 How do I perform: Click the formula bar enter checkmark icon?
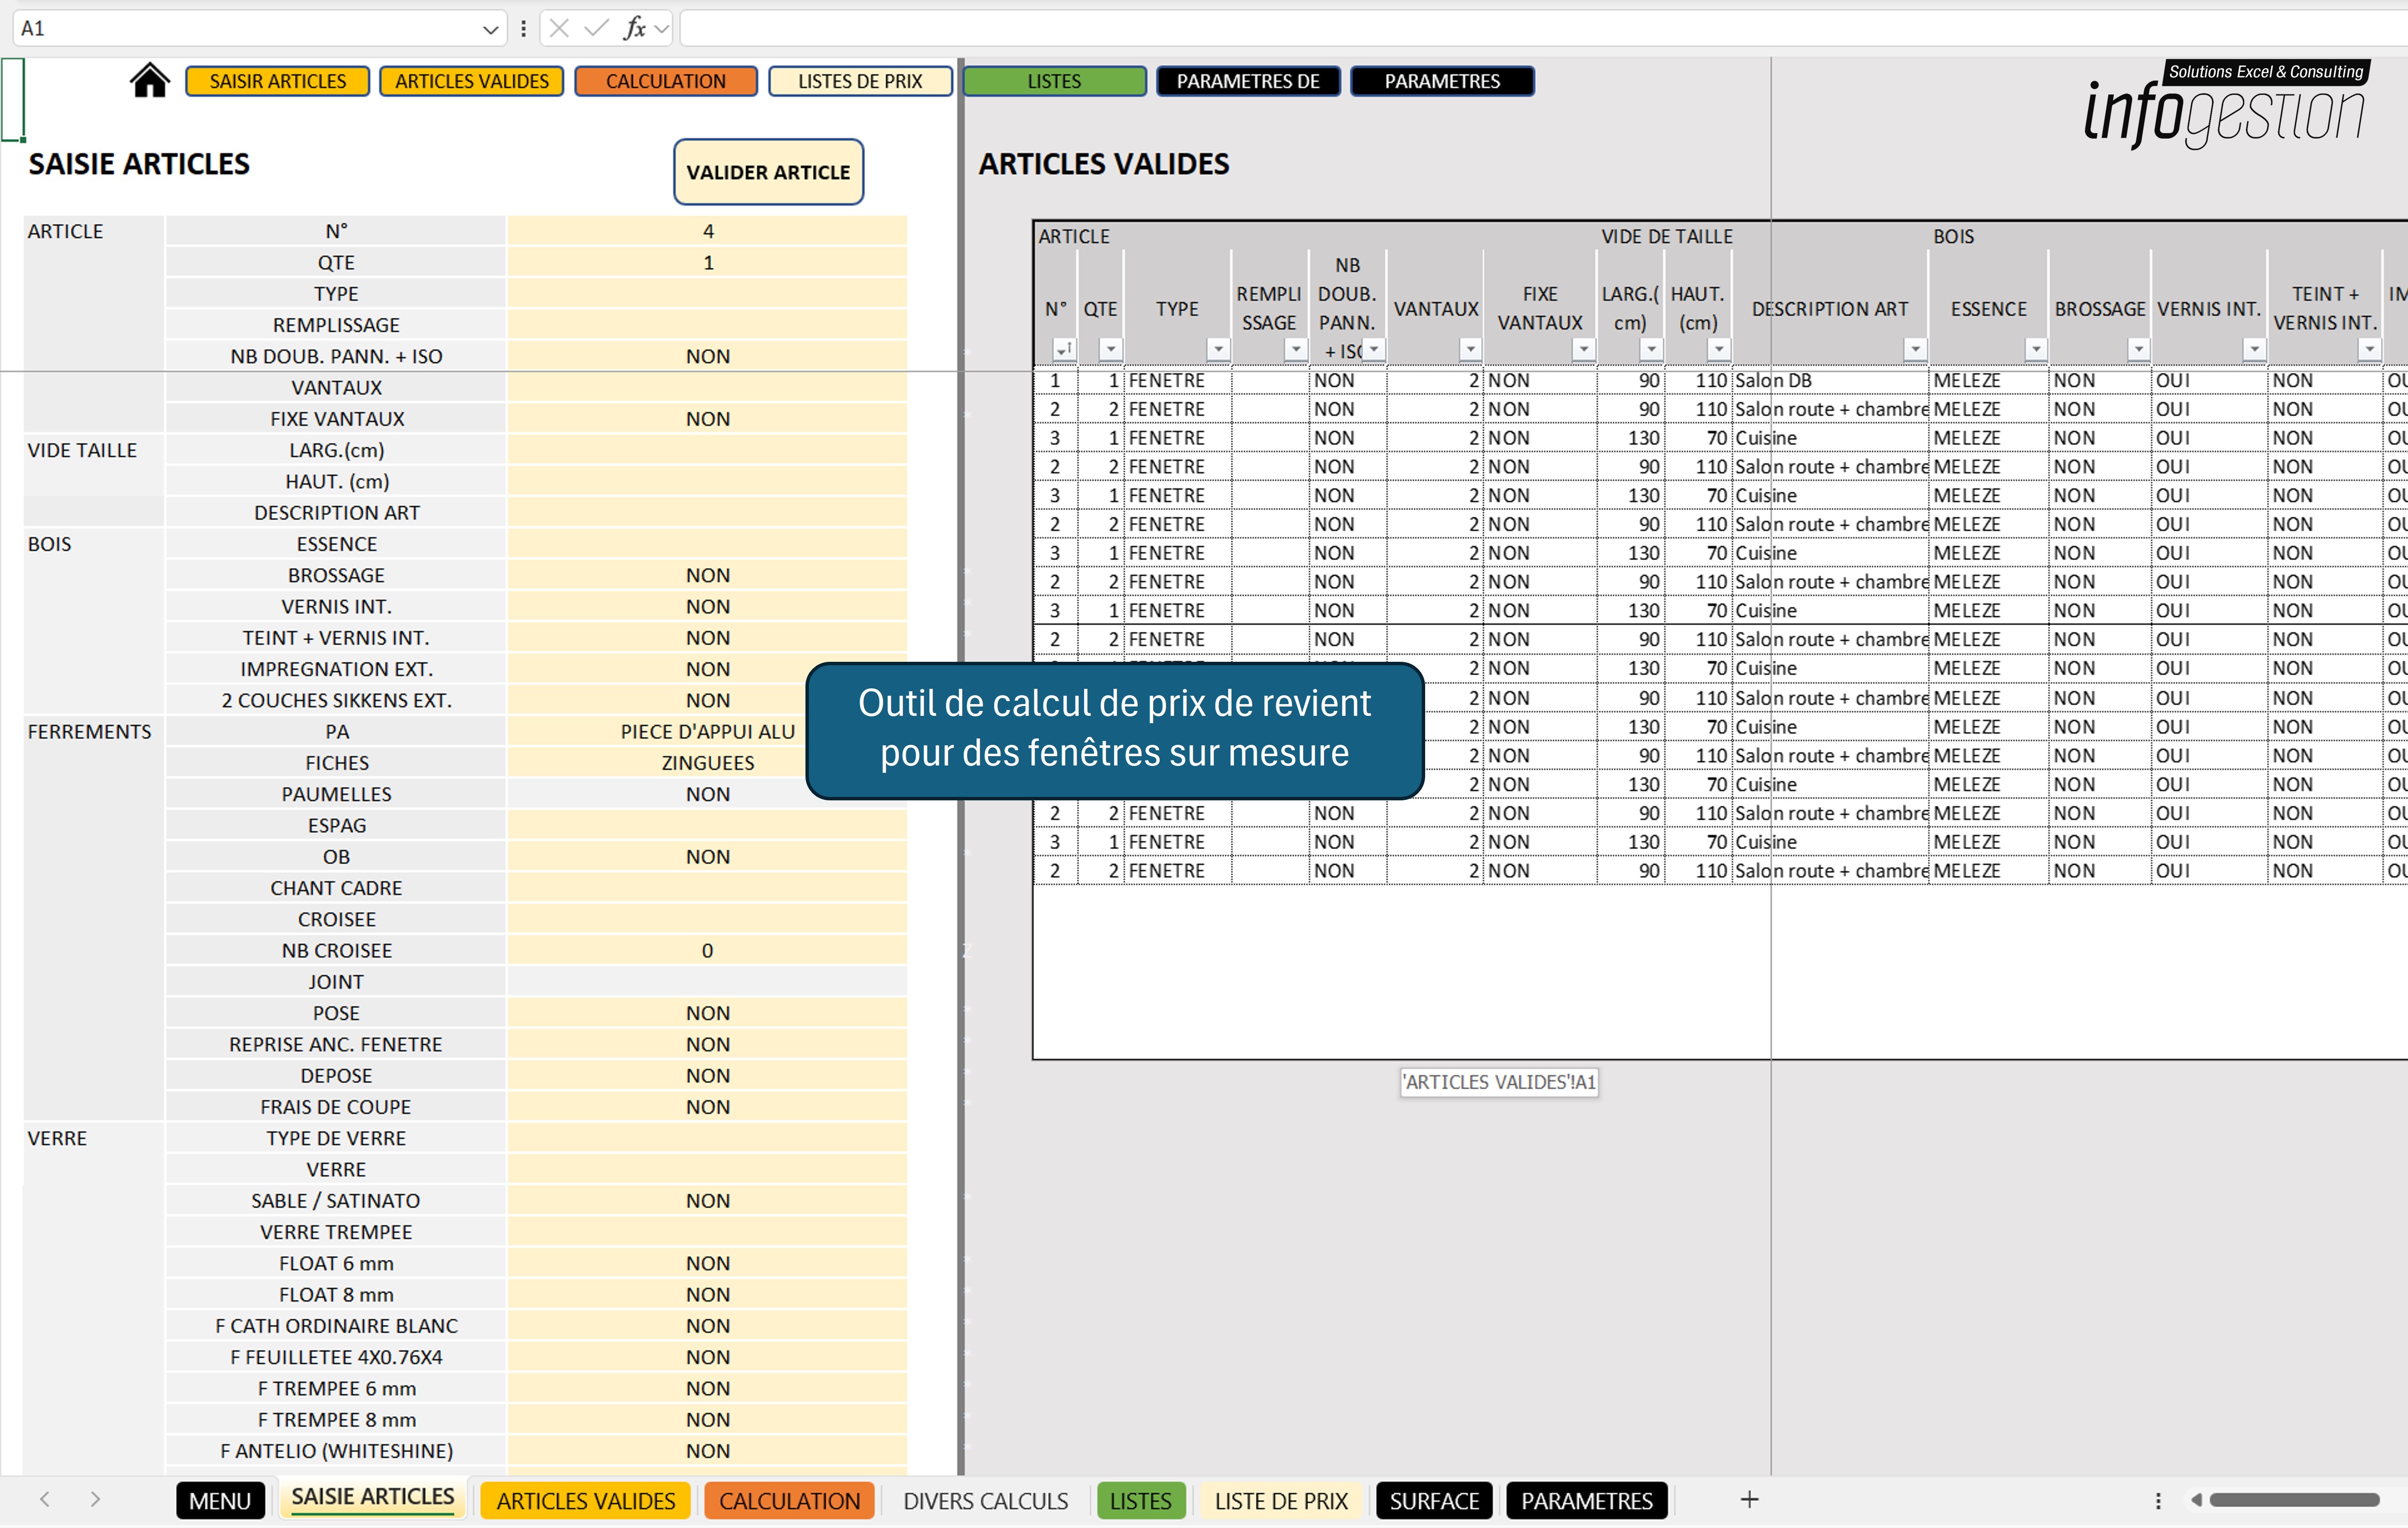click(x=596, y=29)
